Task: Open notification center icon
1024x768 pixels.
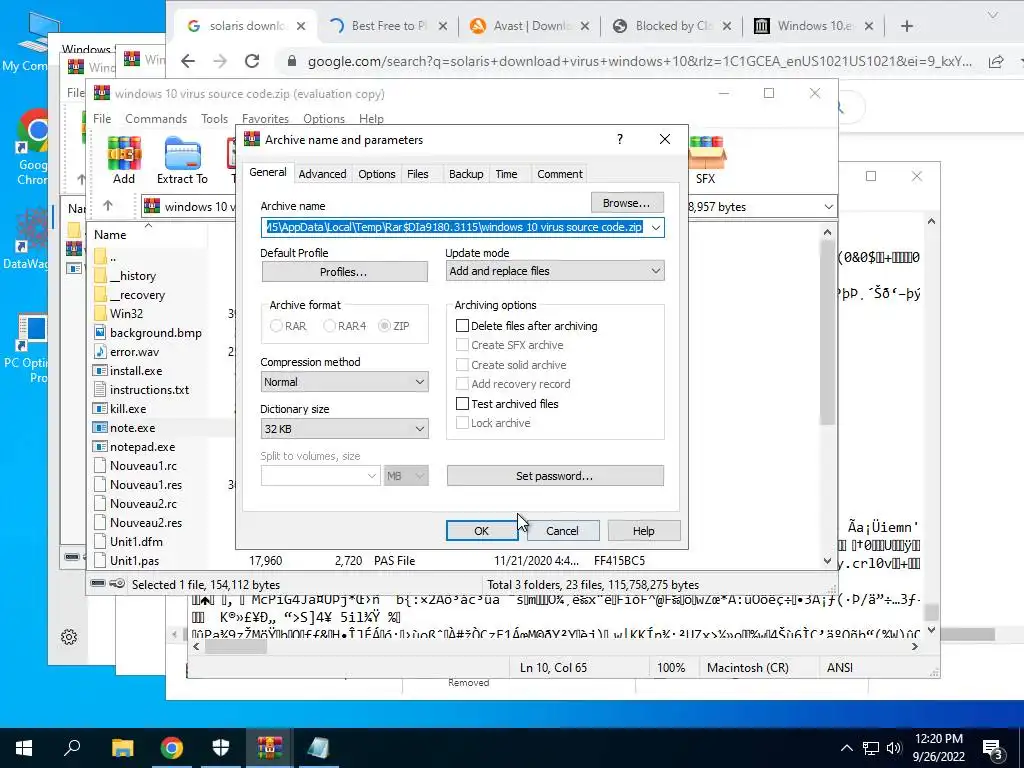Action: [x=993, y=748]
